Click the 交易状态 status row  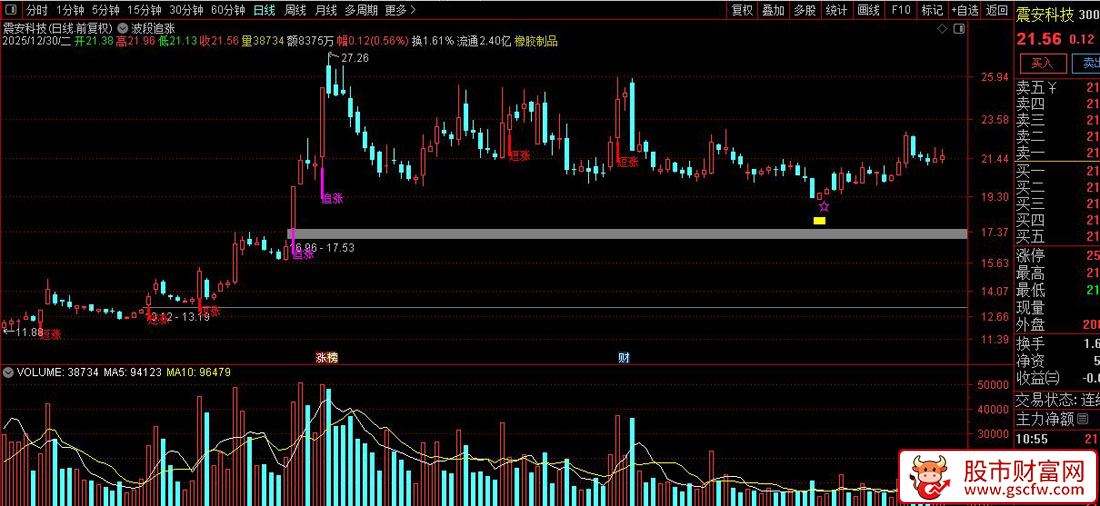click(1058, 400)
